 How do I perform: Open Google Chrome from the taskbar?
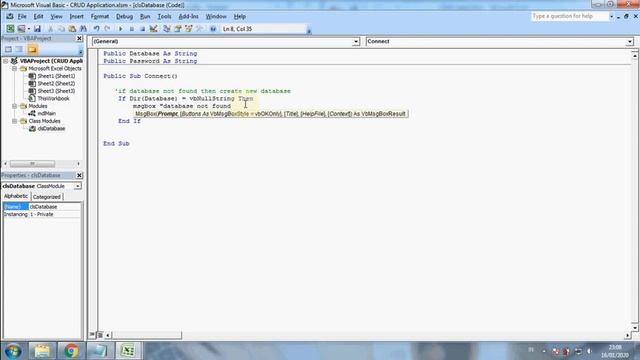(71, 351)
